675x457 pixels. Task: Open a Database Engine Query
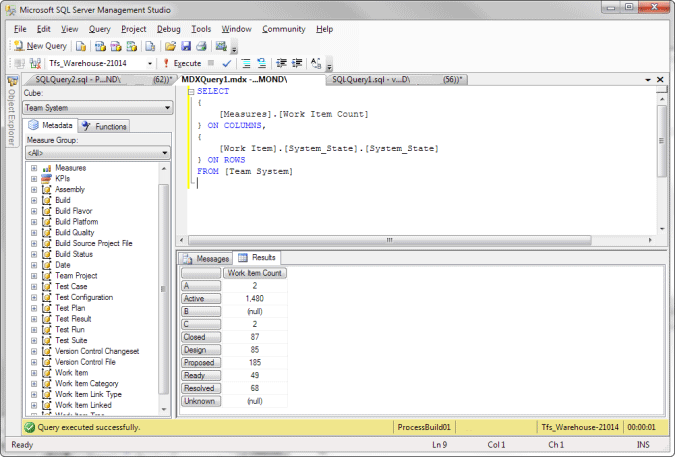(x=81, y=46)
